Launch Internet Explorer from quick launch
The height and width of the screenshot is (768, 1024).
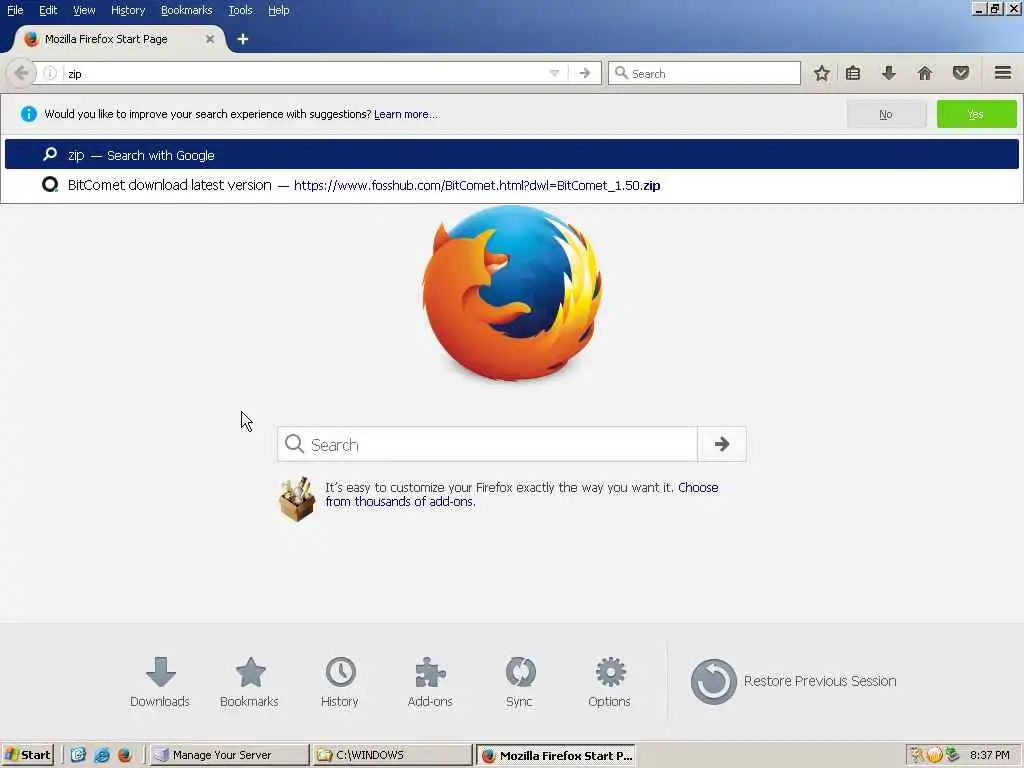point(101,755)
